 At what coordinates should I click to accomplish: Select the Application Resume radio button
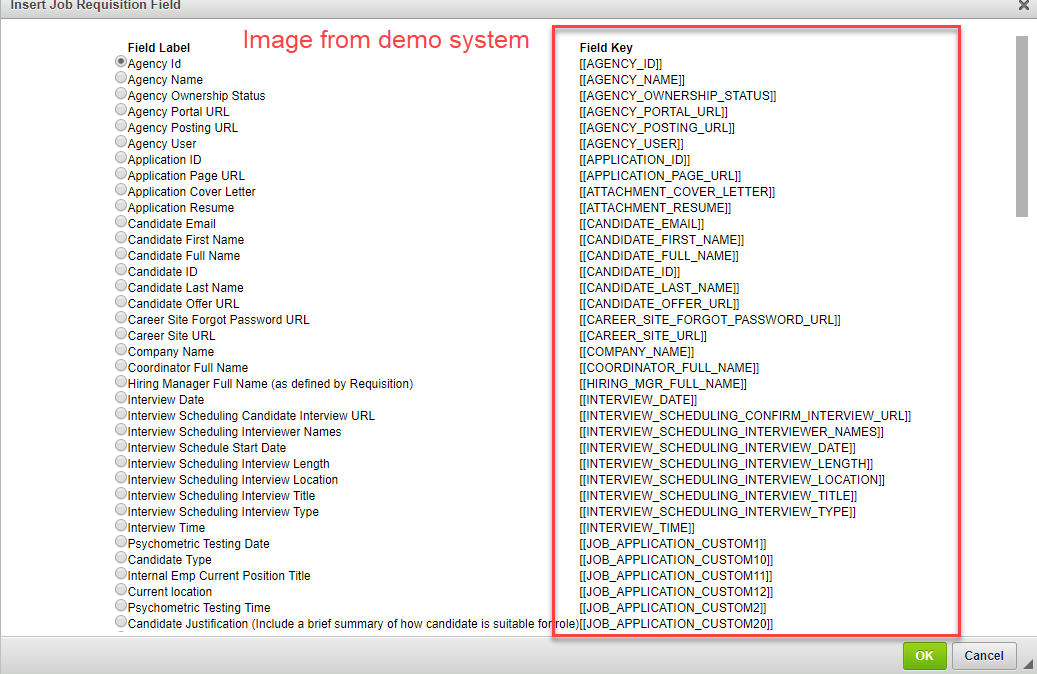click(x=120, y=206)
